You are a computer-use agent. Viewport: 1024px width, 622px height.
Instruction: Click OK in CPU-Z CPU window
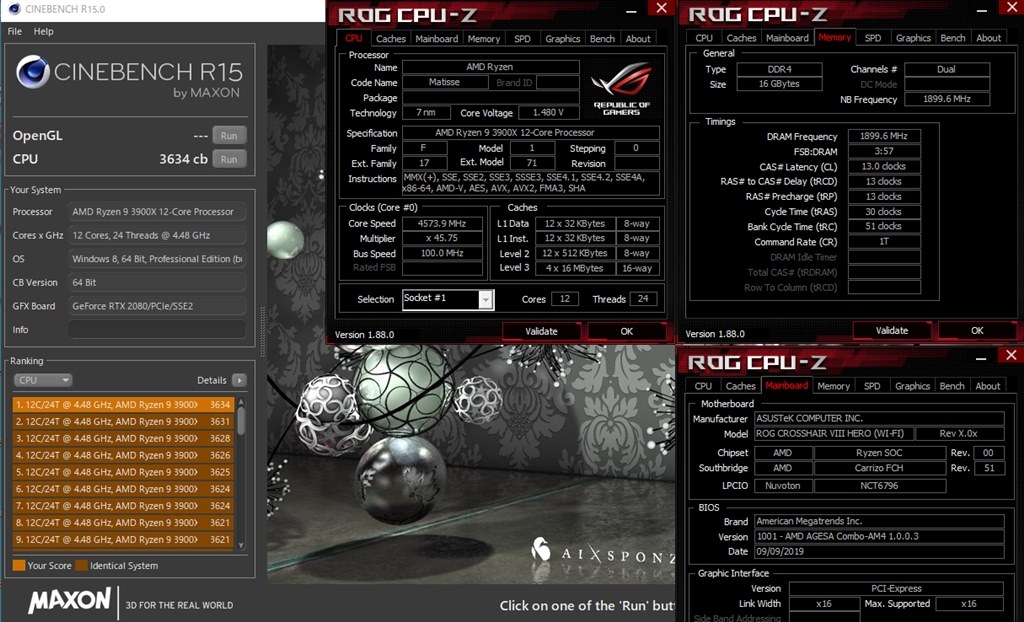(626, 331)
